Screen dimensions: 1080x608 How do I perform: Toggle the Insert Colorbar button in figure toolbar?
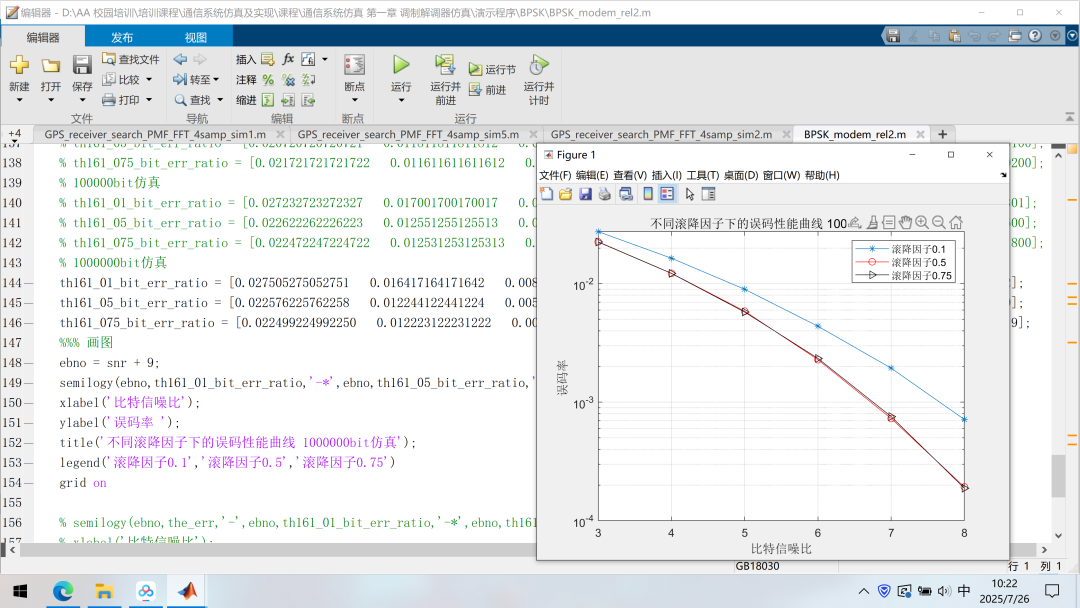pos(647,194)
